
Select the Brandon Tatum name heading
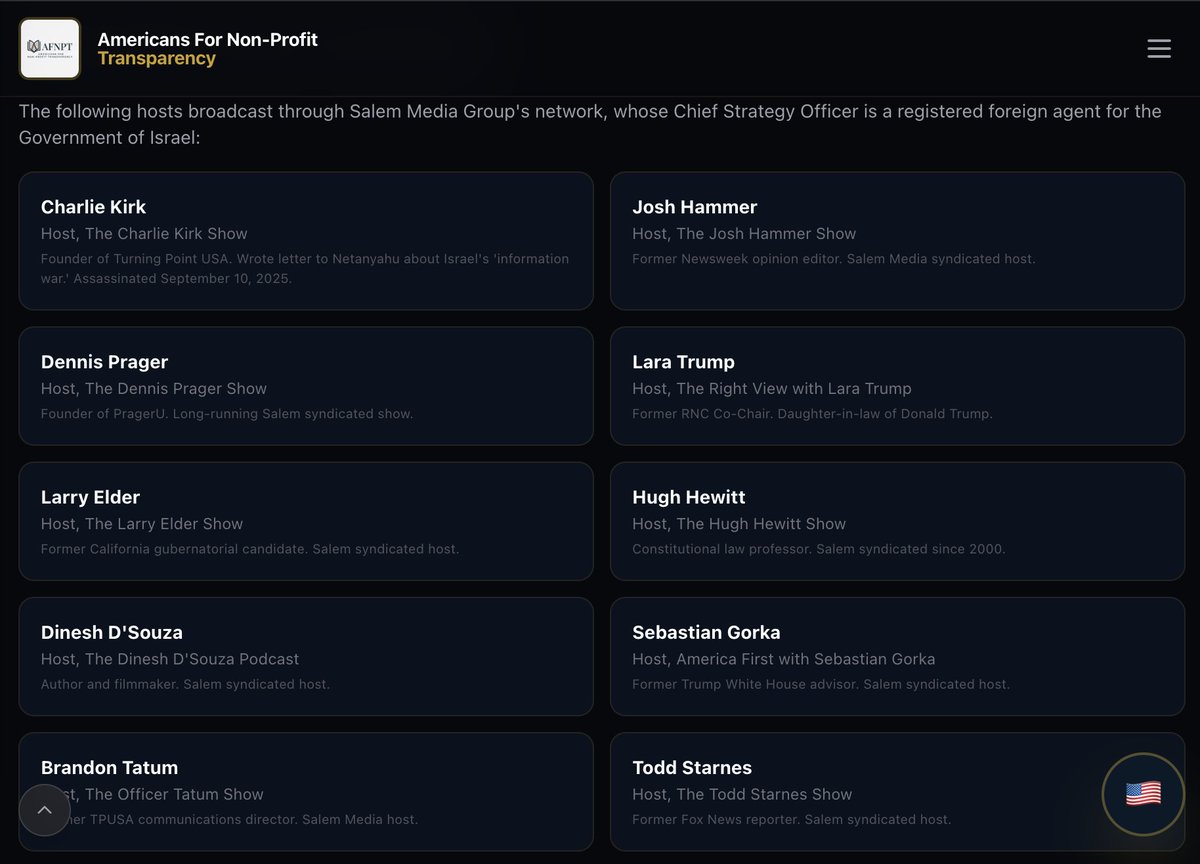tap(109, 767)
